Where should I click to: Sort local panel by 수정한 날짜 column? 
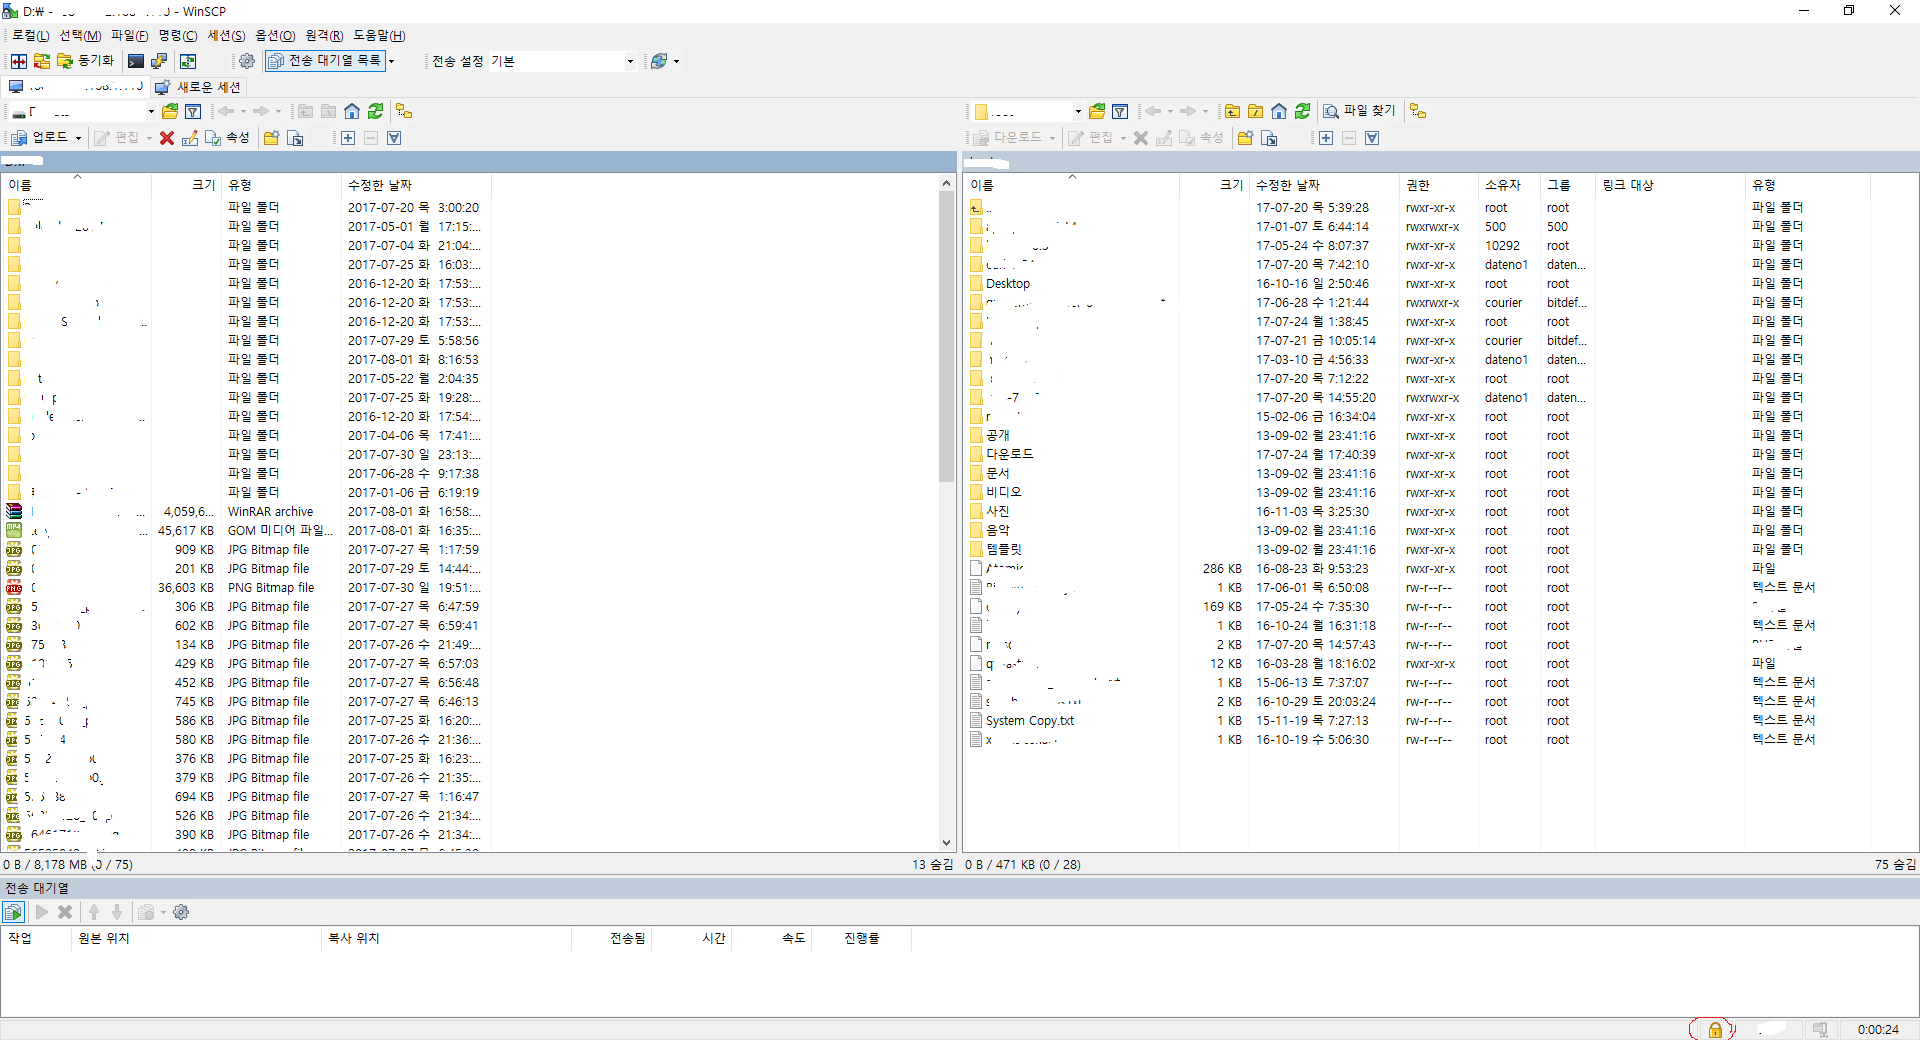pyautogui.click(x=416, y=185)
